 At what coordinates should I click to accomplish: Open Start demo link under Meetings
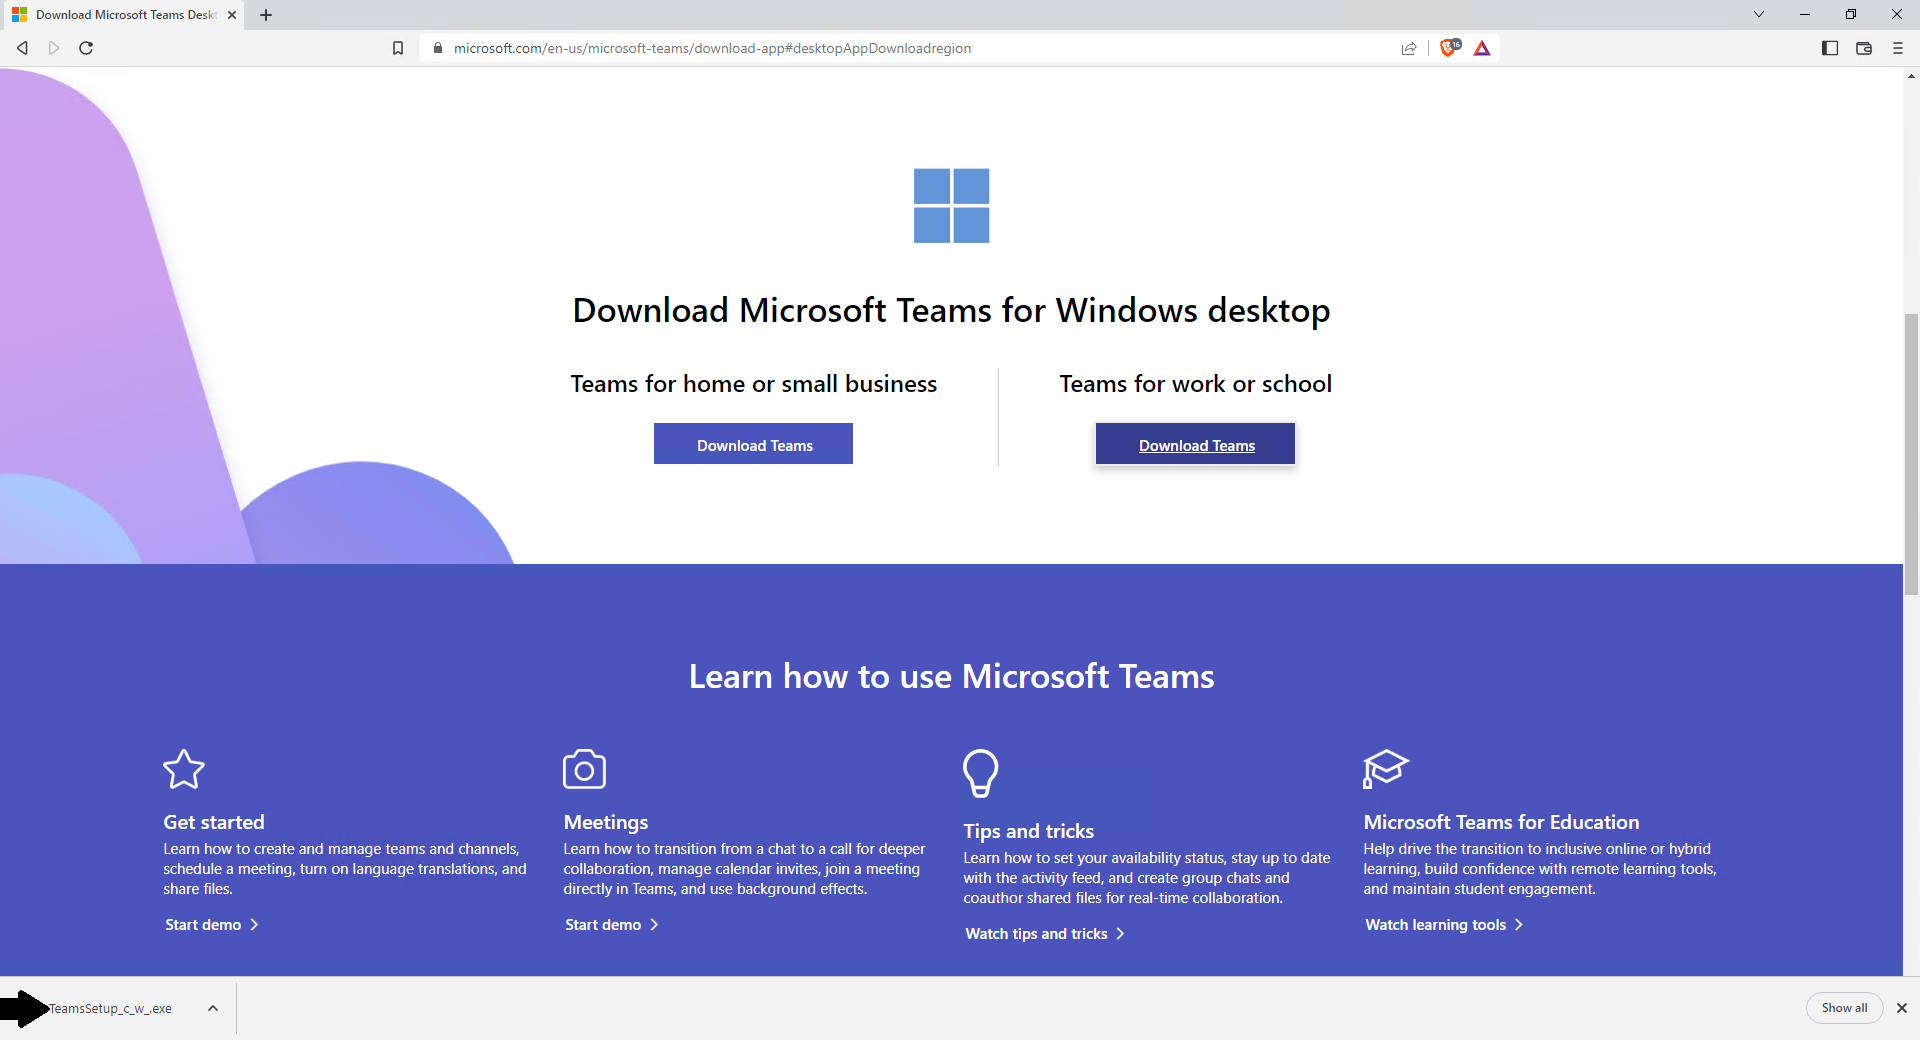point(612,925)
